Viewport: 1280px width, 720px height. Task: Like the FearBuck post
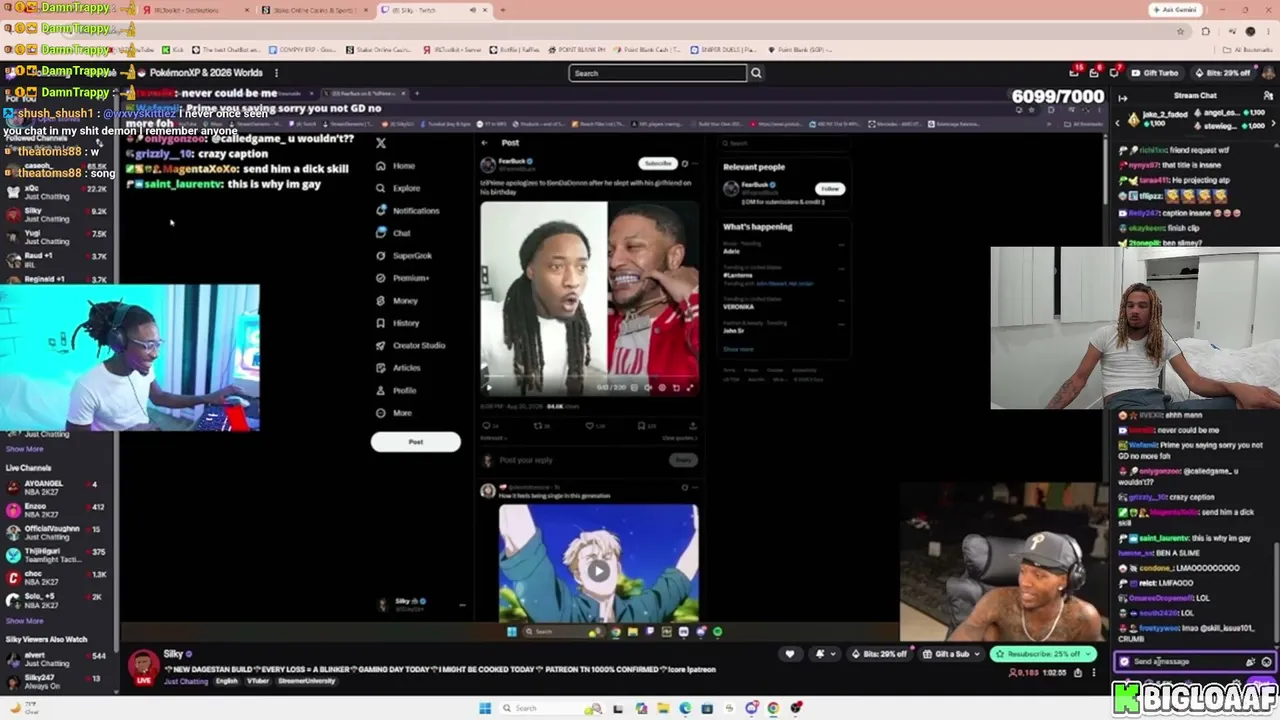tap(590, 426)
